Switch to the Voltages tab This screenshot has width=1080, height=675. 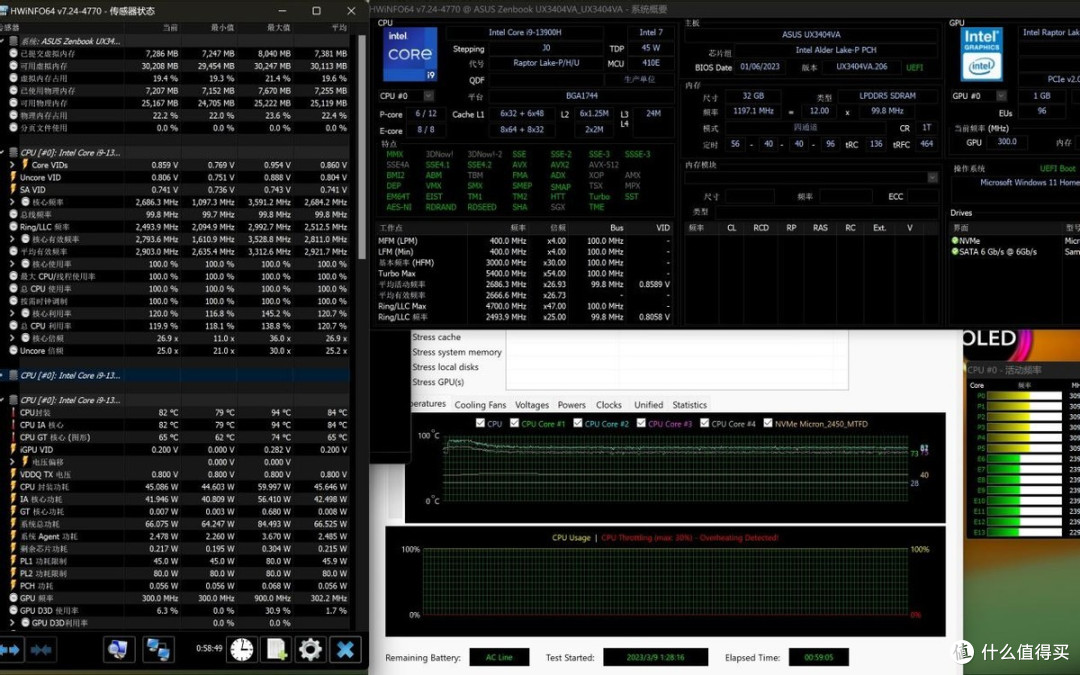coord(532,405)
